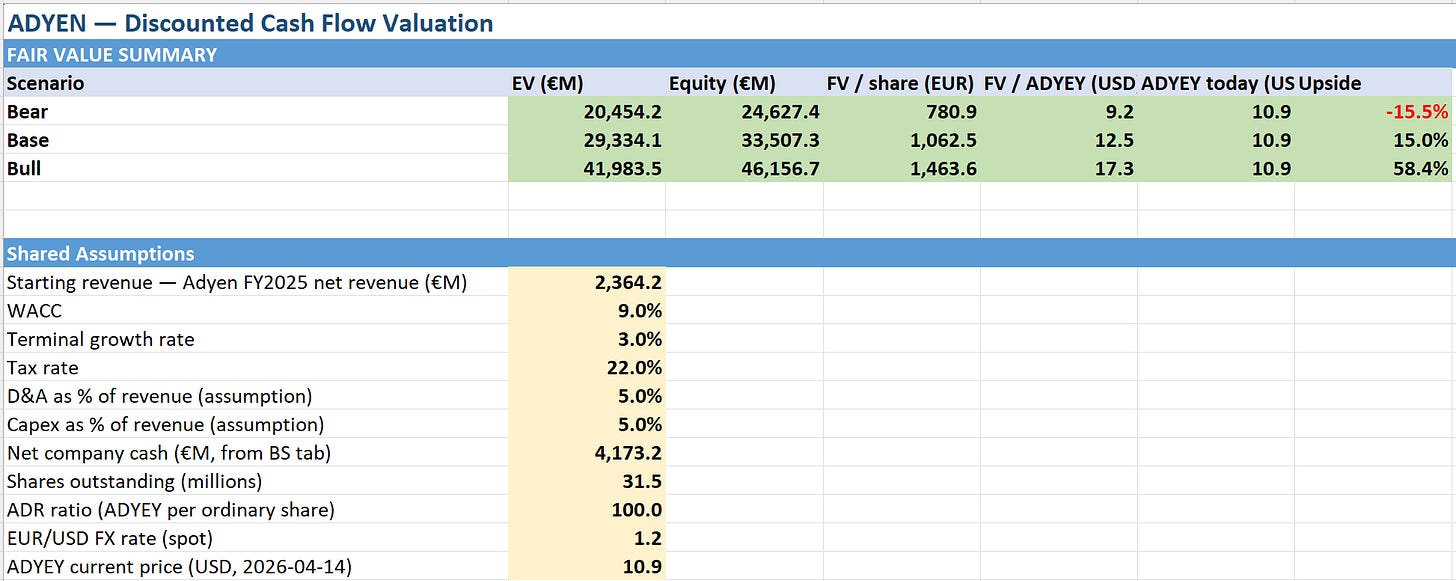Image resolution: width=1456 pixels, height=581 pixels.
Task: Click the 'Shared Assumptions' section header
Action: tap(728, 253)
